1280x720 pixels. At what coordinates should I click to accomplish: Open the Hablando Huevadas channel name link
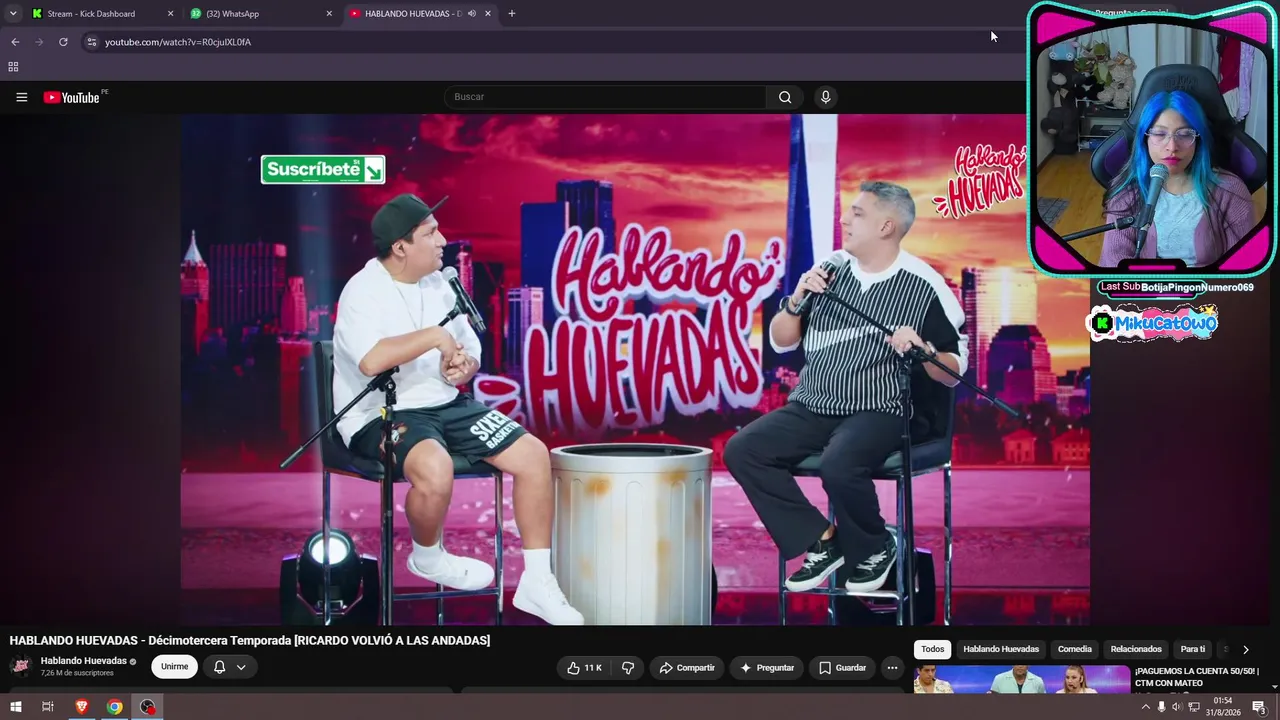84,661
